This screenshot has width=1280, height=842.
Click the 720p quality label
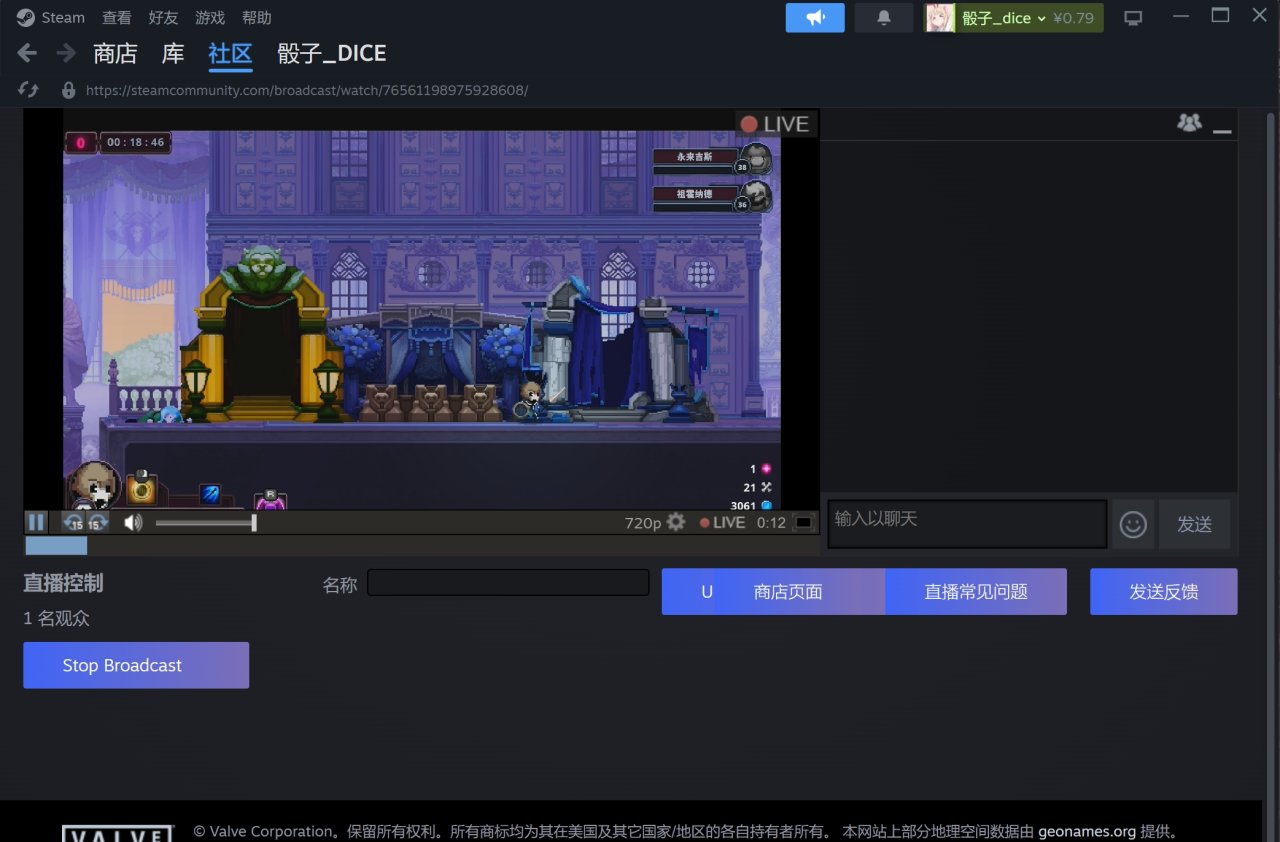point(643,523)
